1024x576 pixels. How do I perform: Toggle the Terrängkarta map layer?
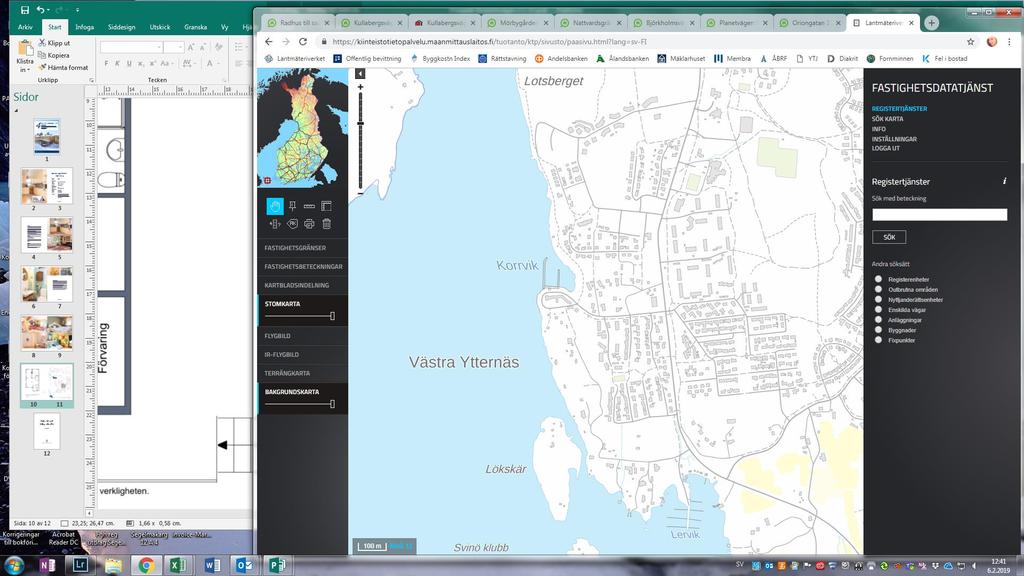302,373
